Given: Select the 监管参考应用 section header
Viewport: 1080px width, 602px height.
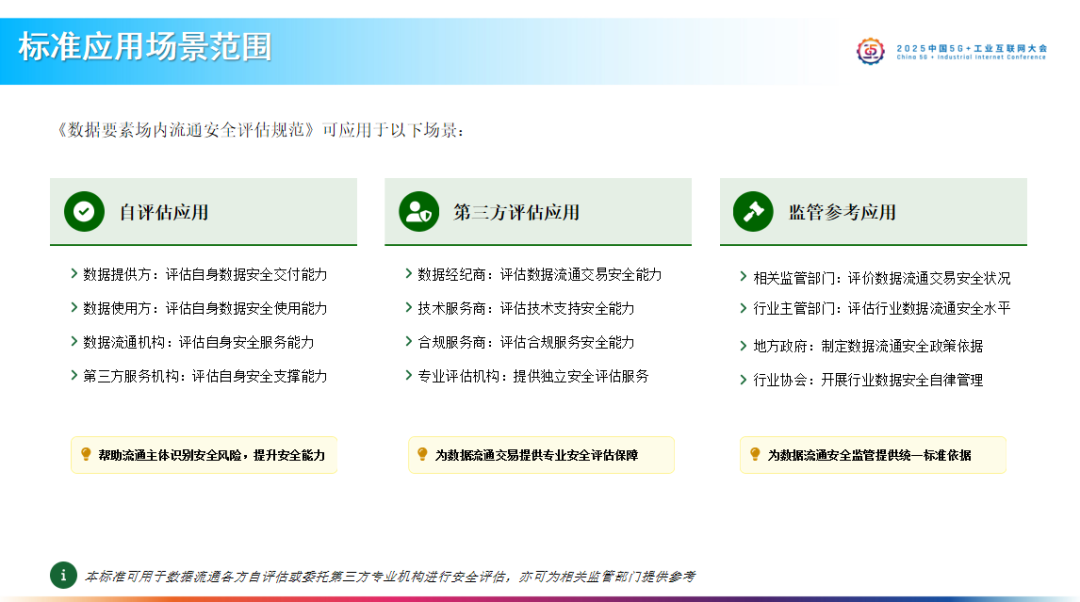Looking at the screenshot, I should (x=842, y=212).
